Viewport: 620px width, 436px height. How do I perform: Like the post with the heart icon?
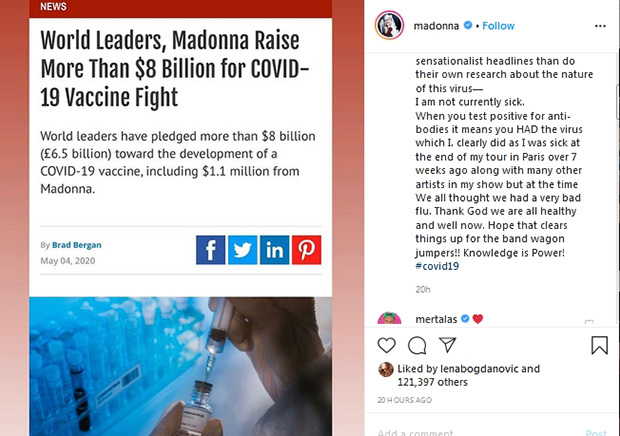[386, 345]
